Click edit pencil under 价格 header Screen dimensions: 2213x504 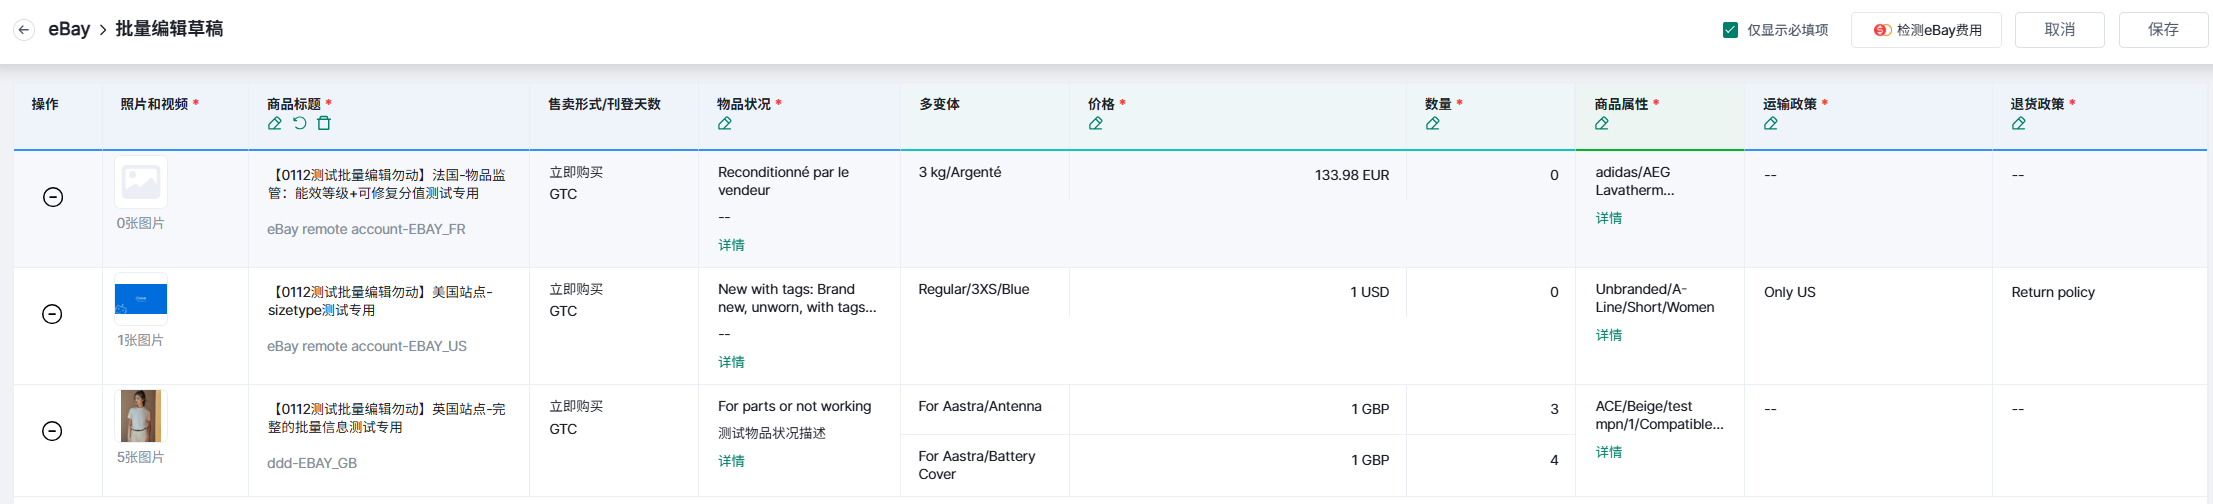coord(1096,124)
